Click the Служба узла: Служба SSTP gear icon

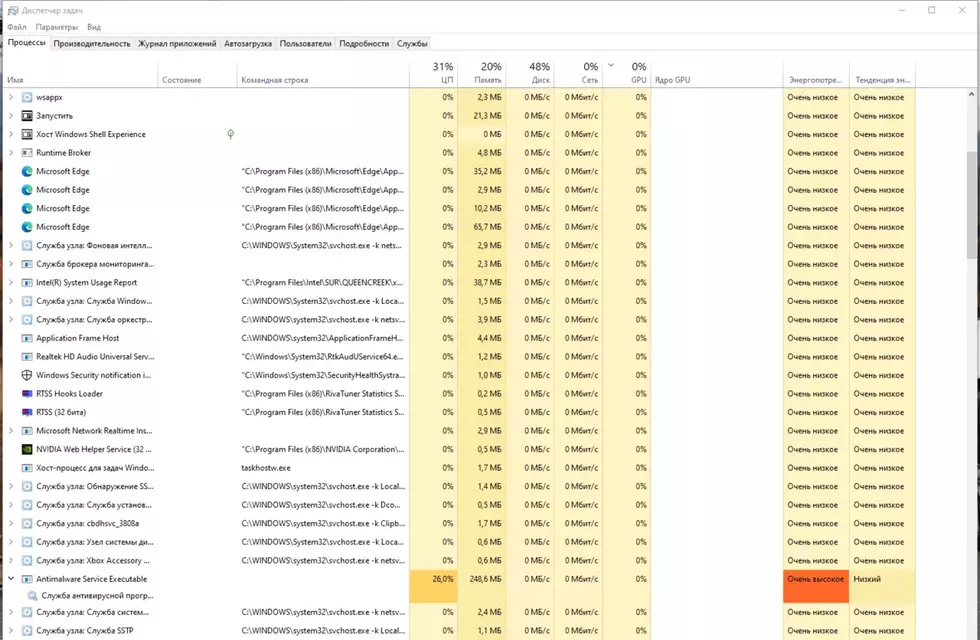click(x=27, y=631)
